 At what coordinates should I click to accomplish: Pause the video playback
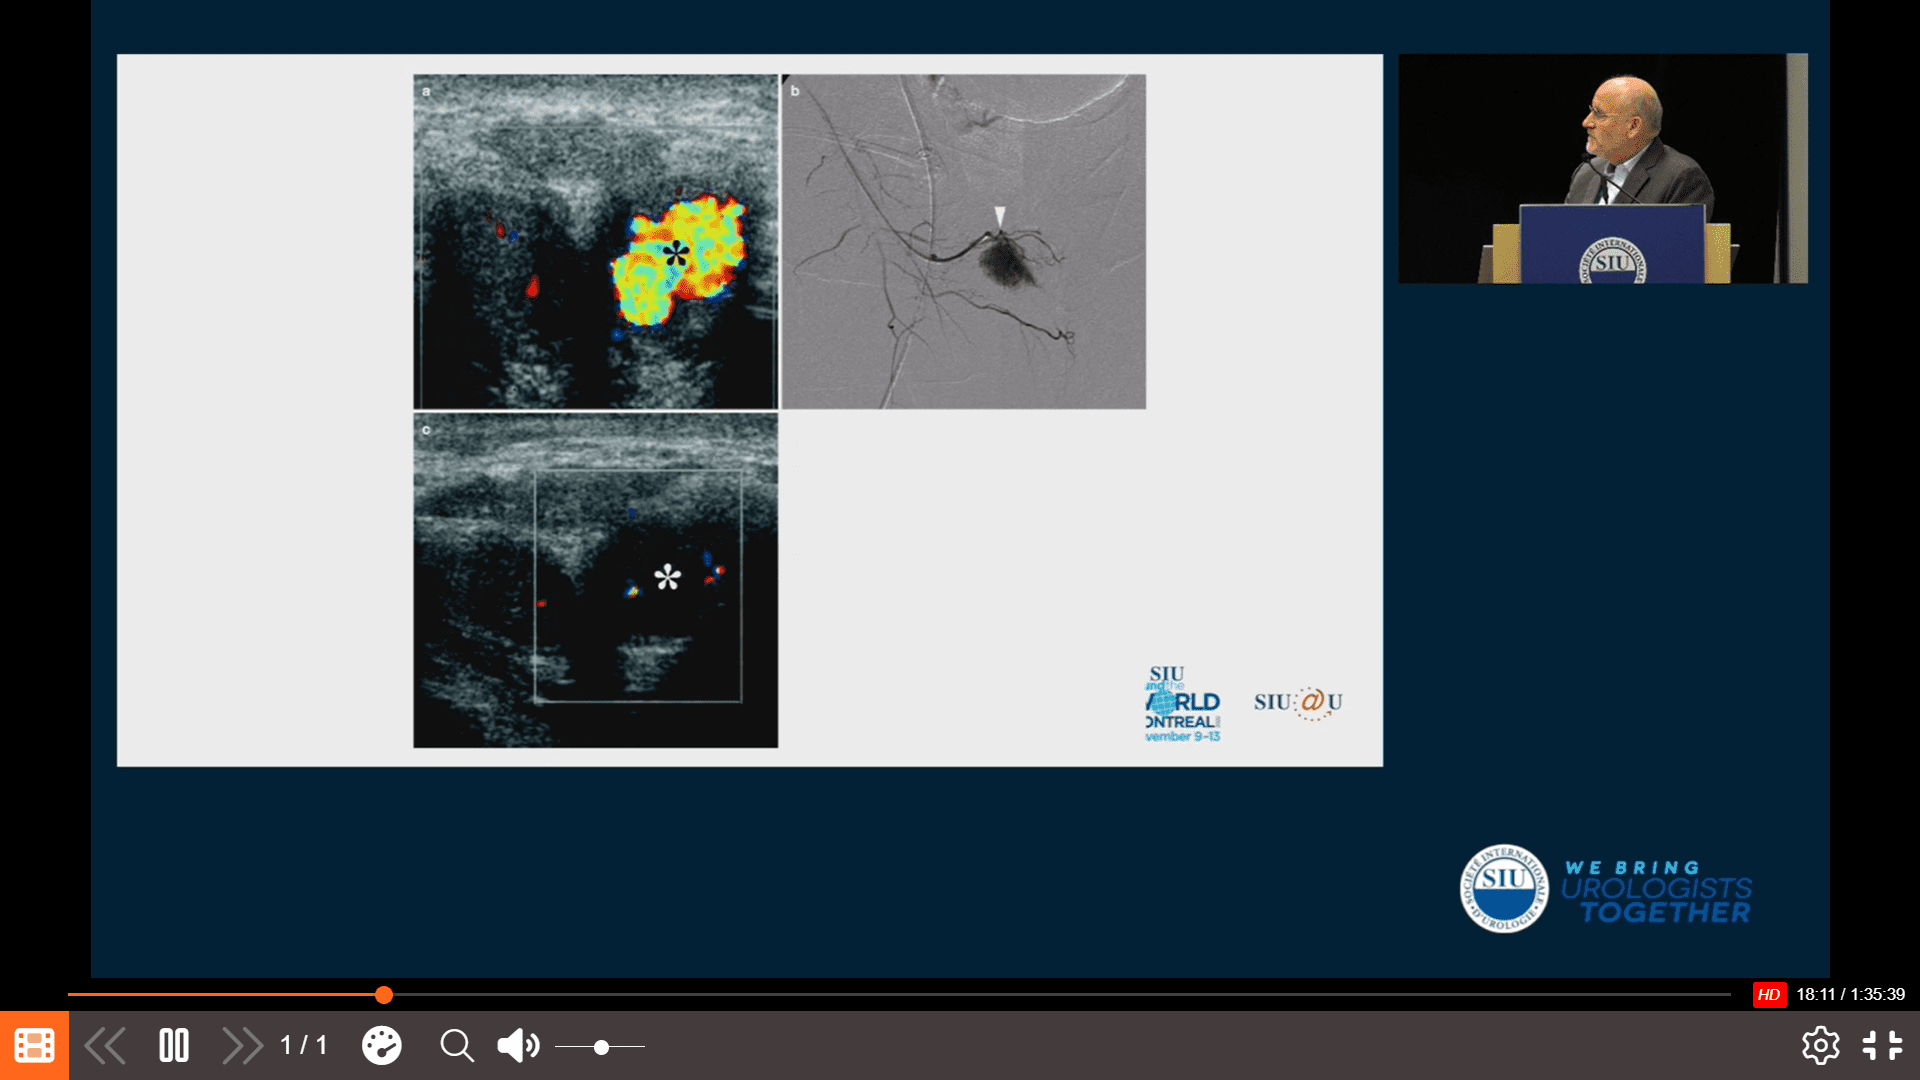174,1046
